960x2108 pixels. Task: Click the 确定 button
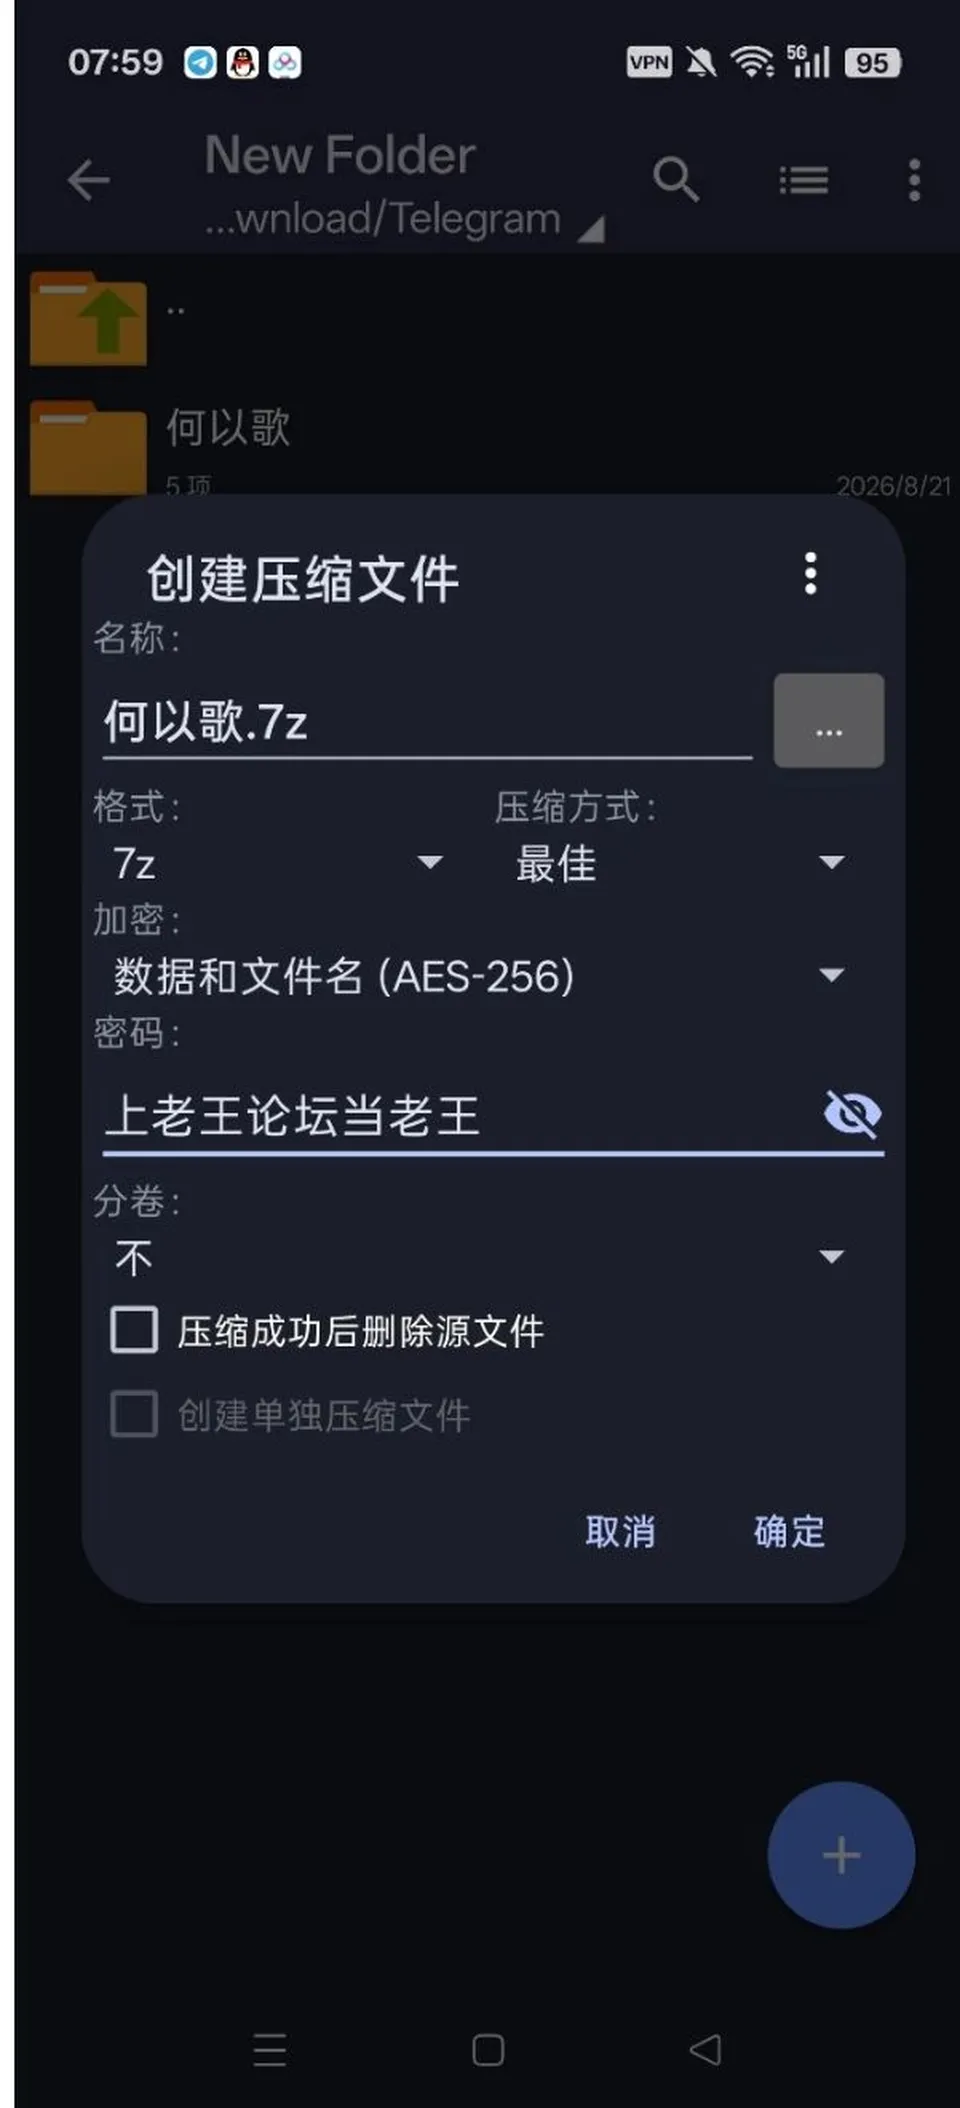pyautogui.click(x=789, y=1531)
